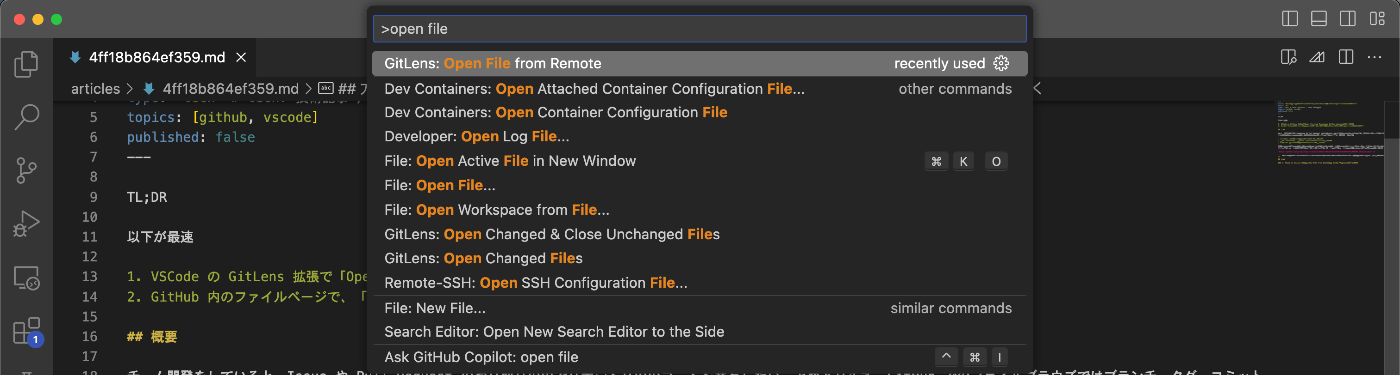Click the gear icon beside recently used
Screen dimensions: 1400x375
click(x=1001, y=63)
